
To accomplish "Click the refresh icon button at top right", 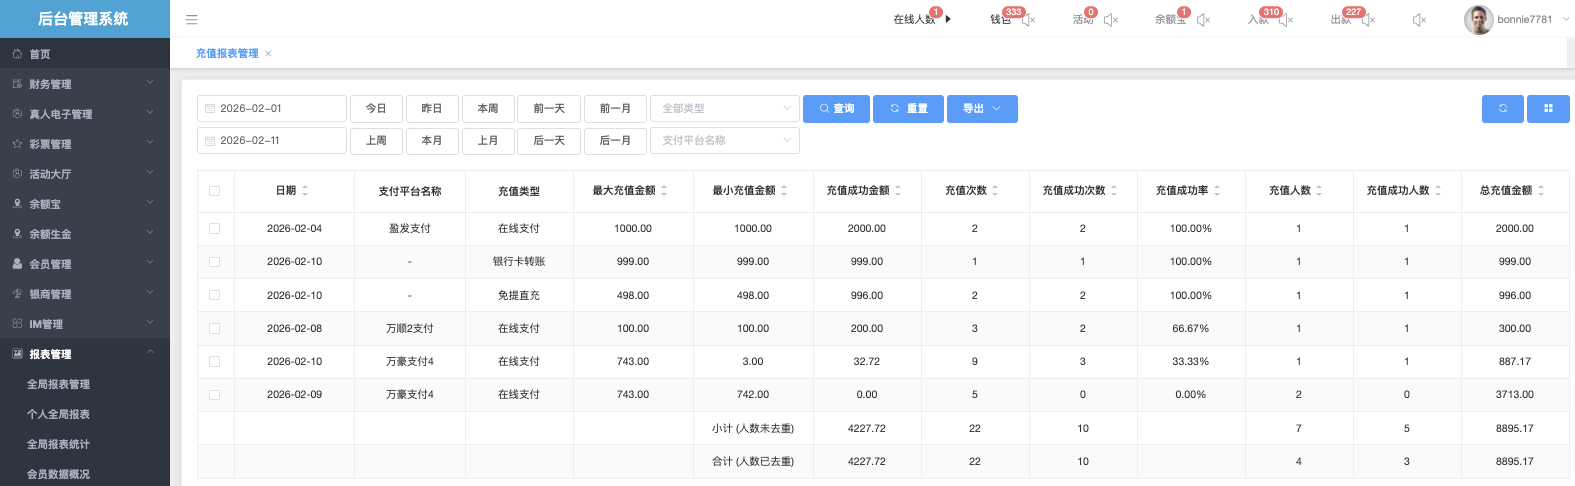I will click(x=1502, y=109).
